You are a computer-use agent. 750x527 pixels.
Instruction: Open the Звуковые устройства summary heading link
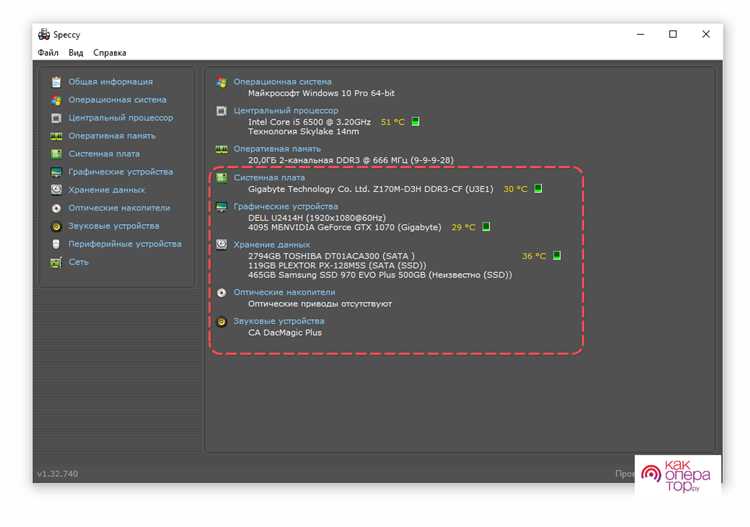coord(278,321)
